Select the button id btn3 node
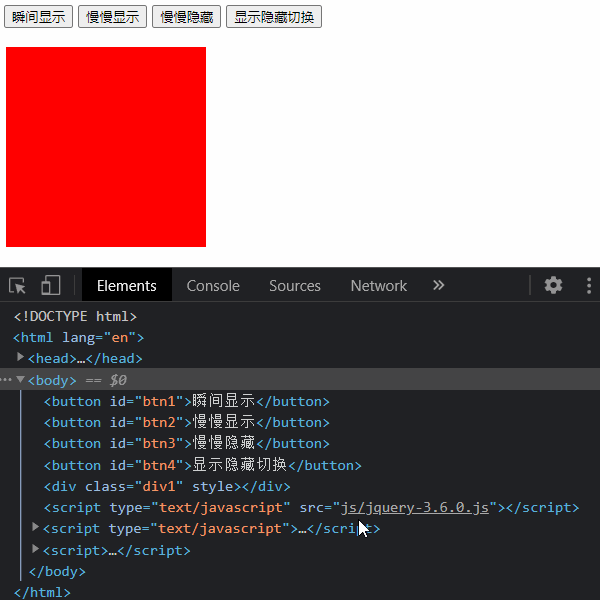 coord(186,443)
